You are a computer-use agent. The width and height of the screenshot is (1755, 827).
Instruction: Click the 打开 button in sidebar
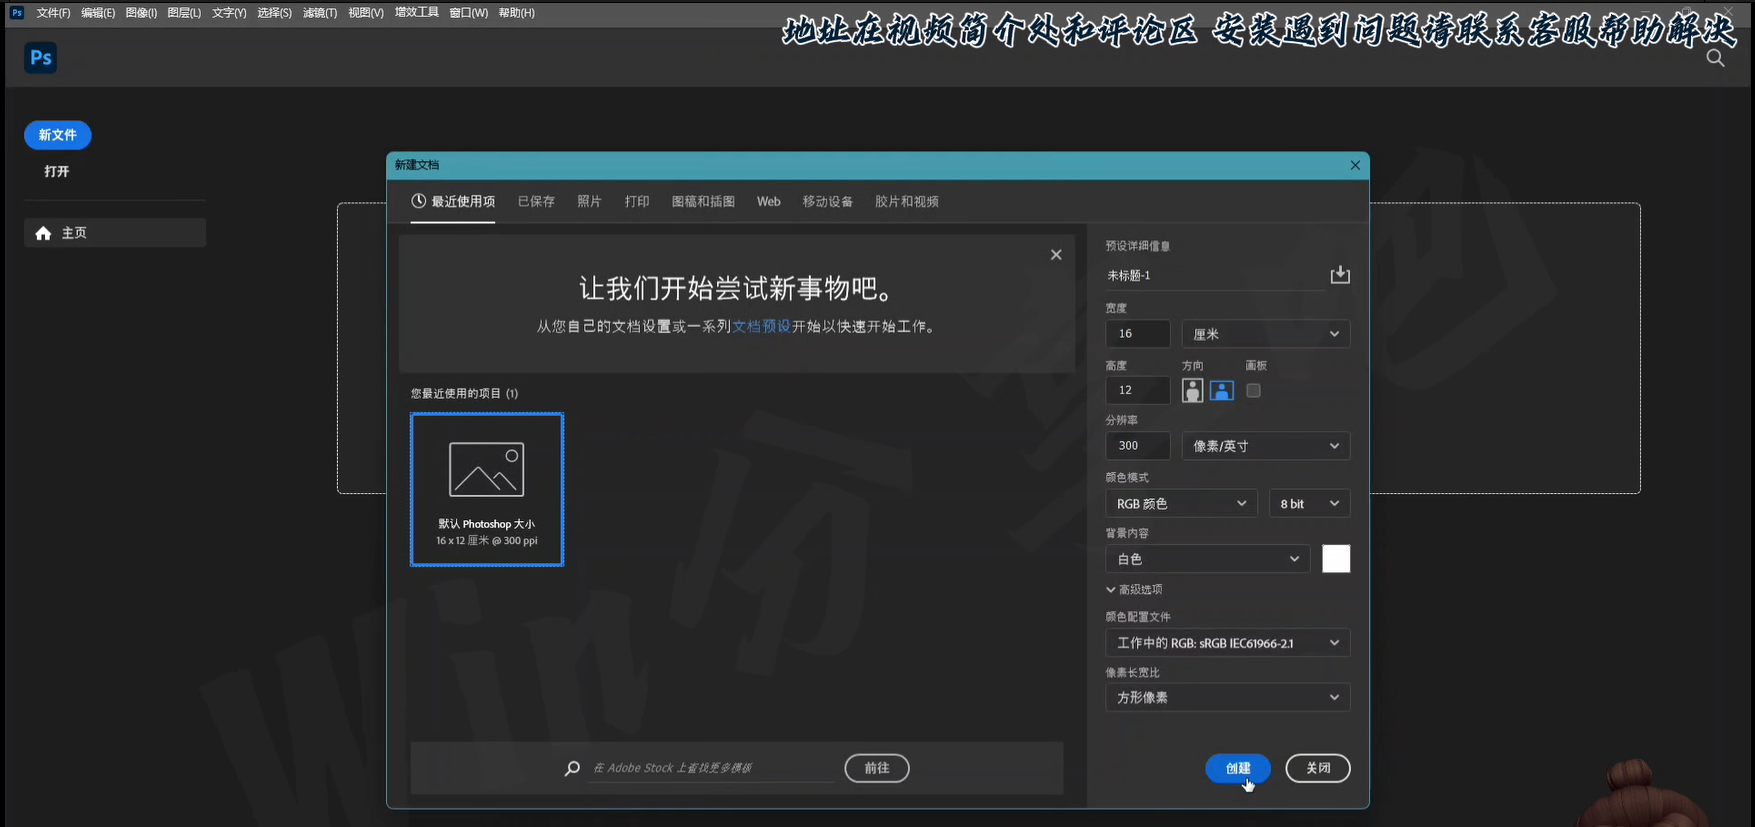coord(57,172)
